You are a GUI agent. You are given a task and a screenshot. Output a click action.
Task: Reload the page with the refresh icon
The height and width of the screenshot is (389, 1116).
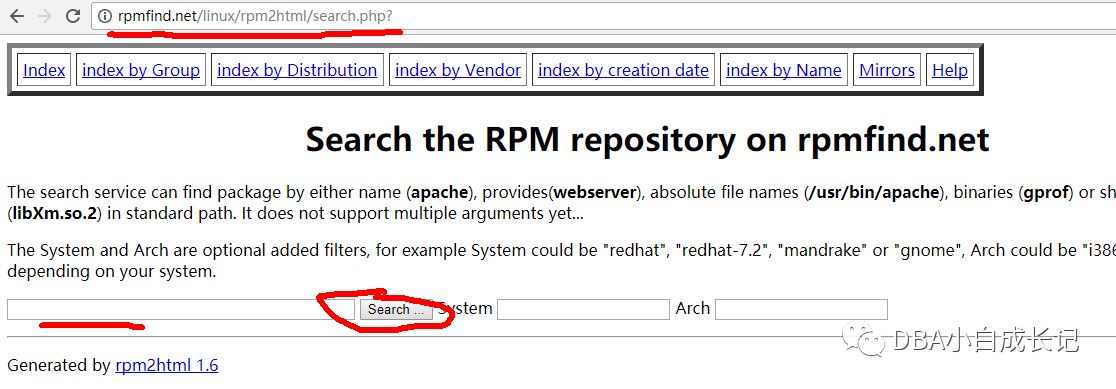coord(73,16)
